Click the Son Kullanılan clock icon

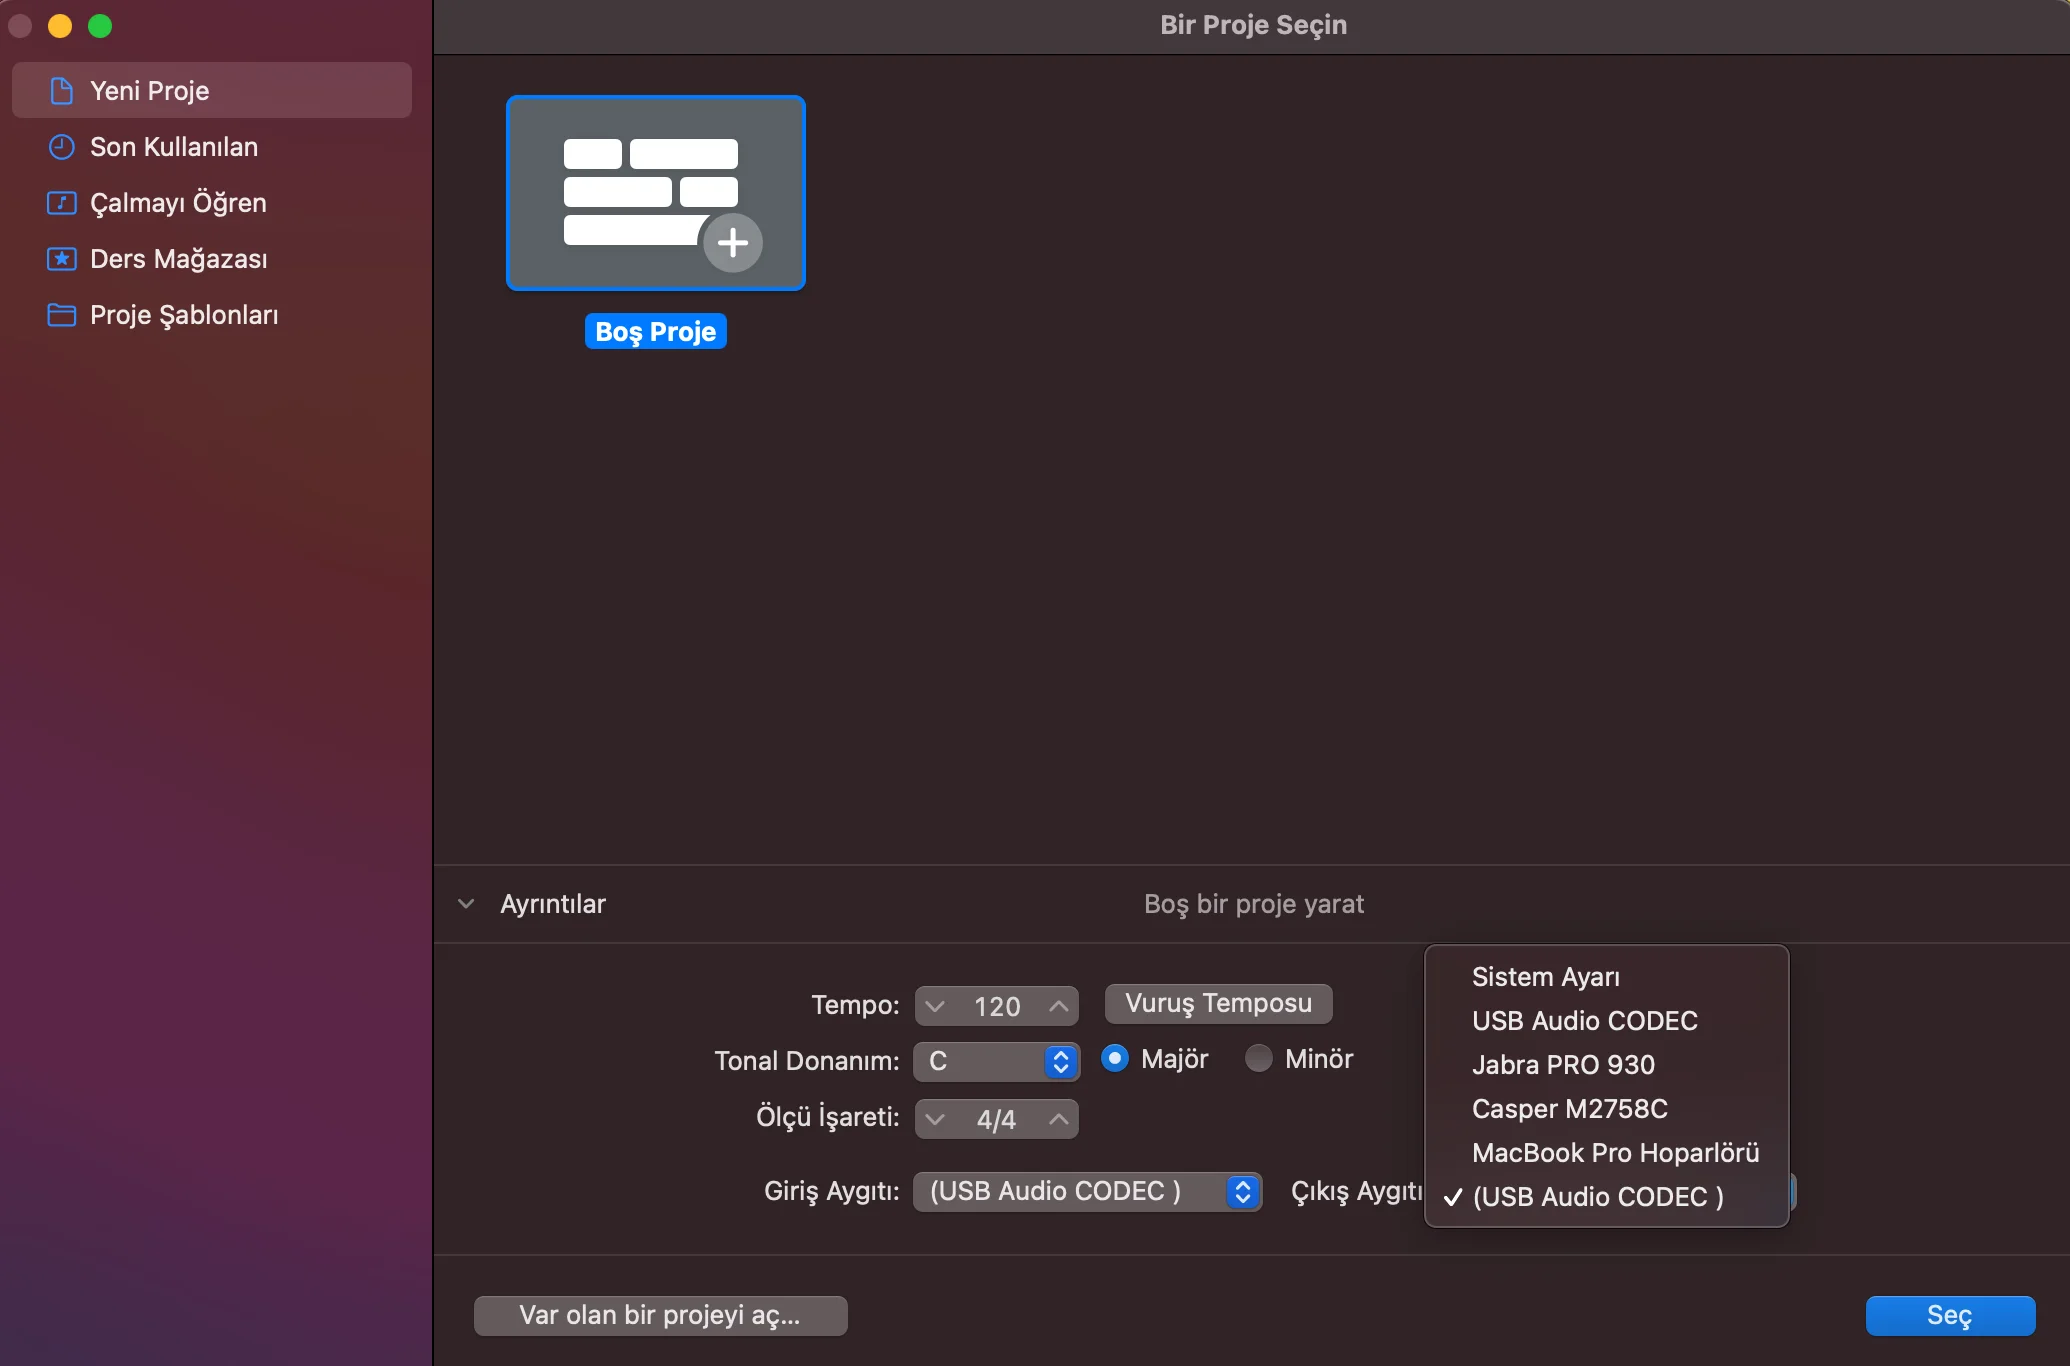61,147
